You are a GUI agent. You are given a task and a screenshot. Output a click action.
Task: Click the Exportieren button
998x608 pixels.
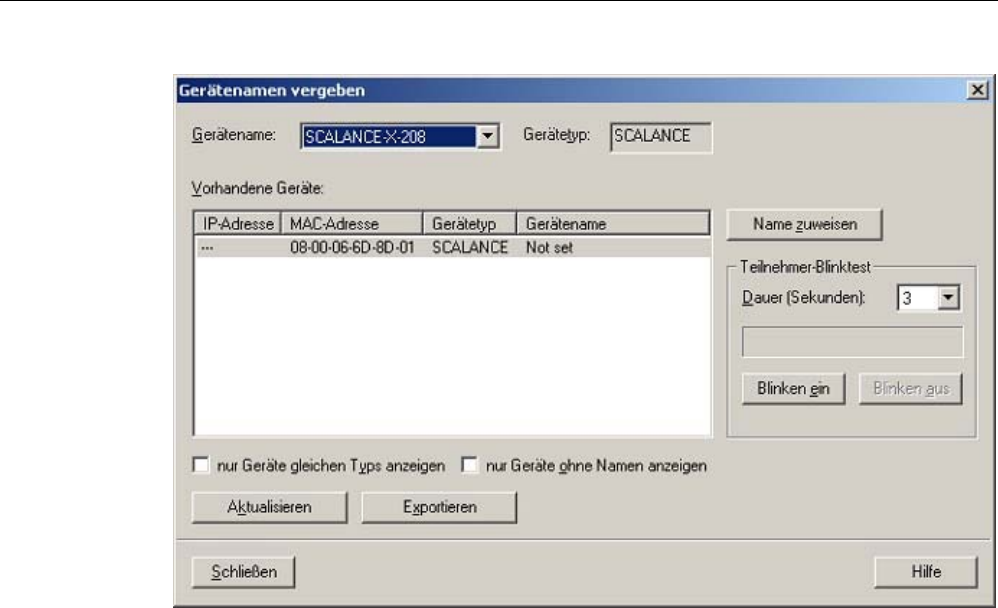coord(439,507)
